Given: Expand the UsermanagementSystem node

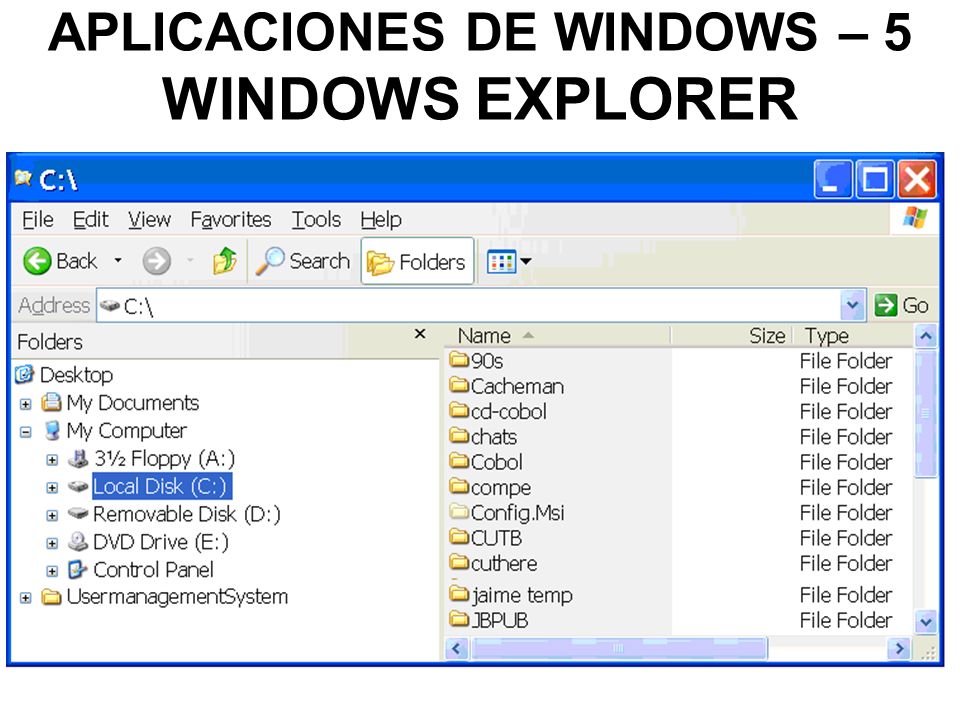Looking at the screenshot, I should click(x=26, y=598).
